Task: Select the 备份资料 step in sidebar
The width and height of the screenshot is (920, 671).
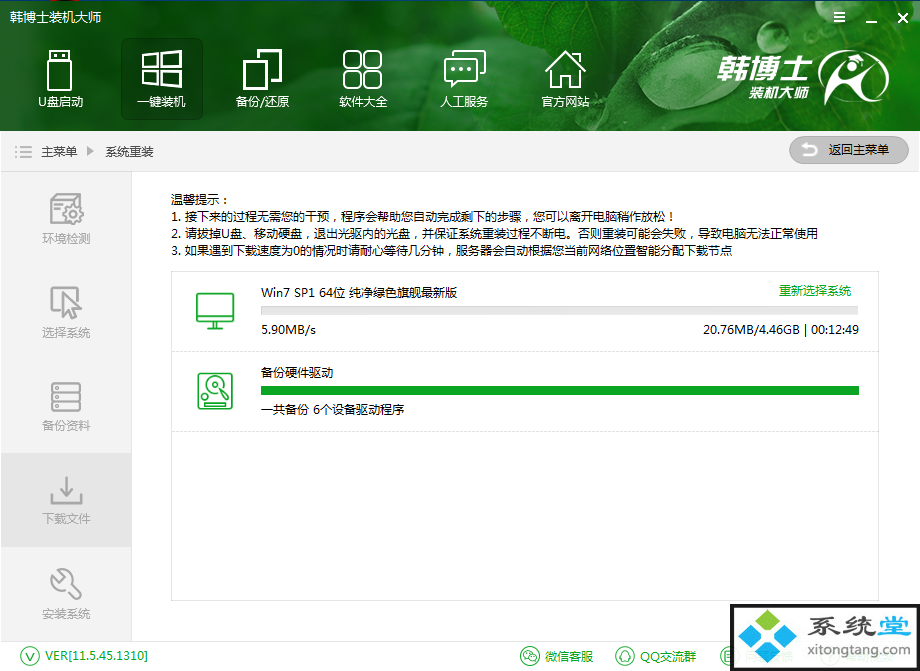Action: coord(66,406)
